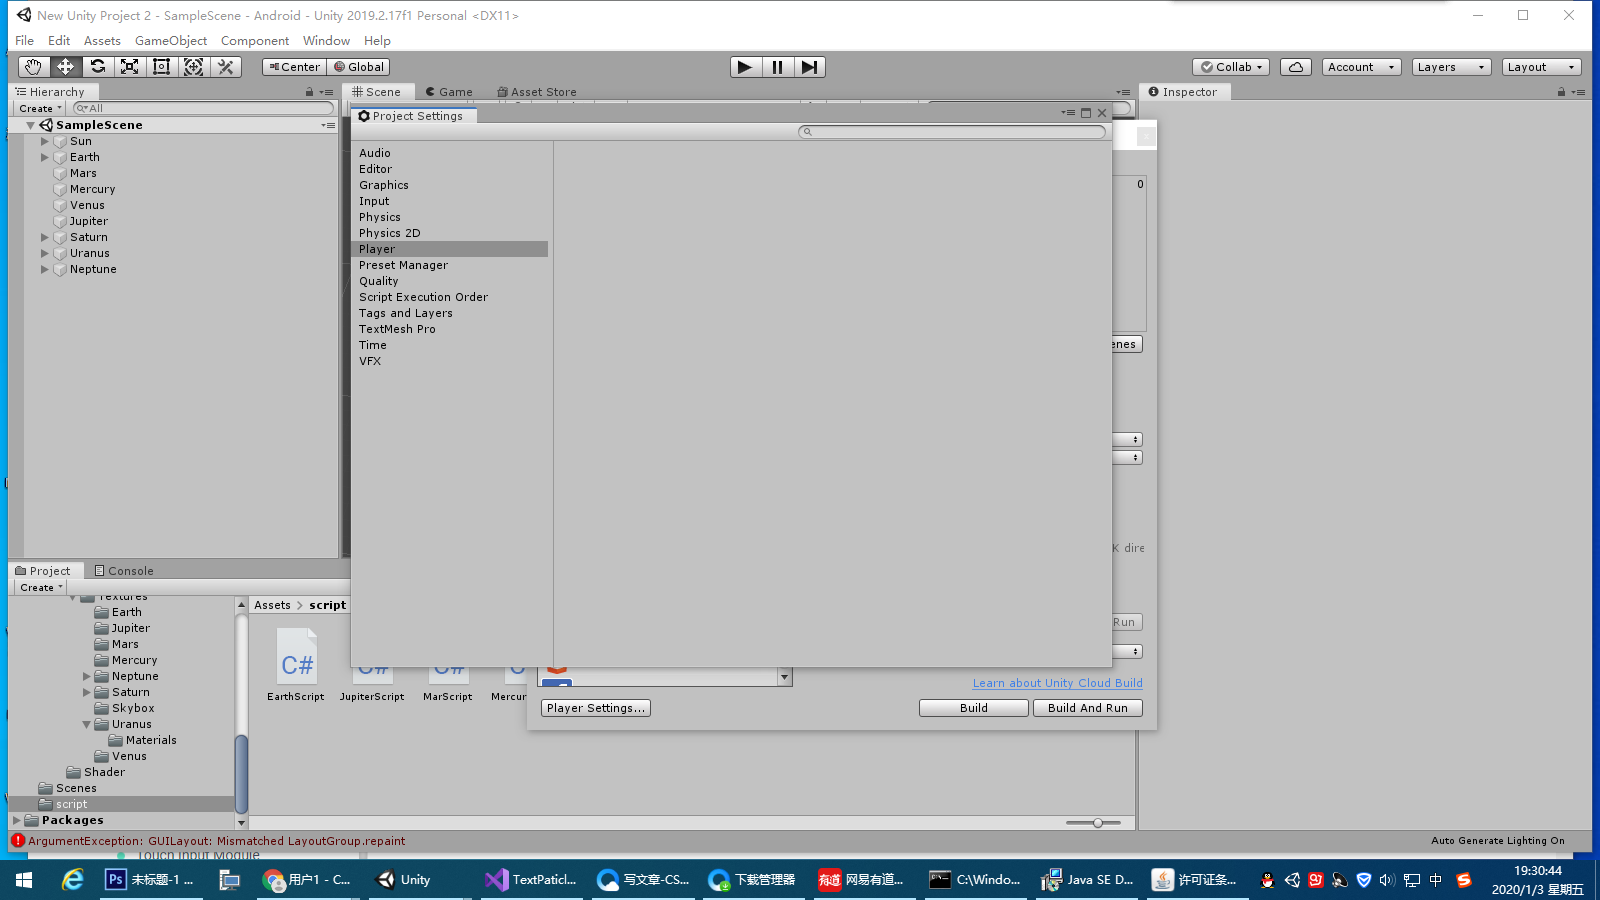Open the File menu
1600x900 pixels.
coord(25,41)
